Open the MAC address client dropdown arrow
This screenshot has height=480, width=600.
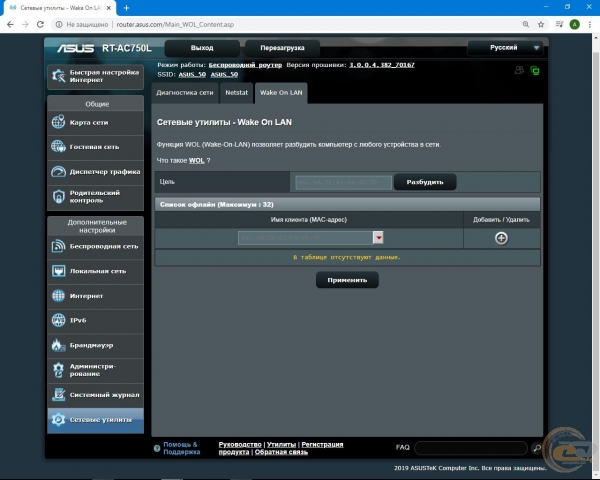pyautogui.click(x=379, y=238)
